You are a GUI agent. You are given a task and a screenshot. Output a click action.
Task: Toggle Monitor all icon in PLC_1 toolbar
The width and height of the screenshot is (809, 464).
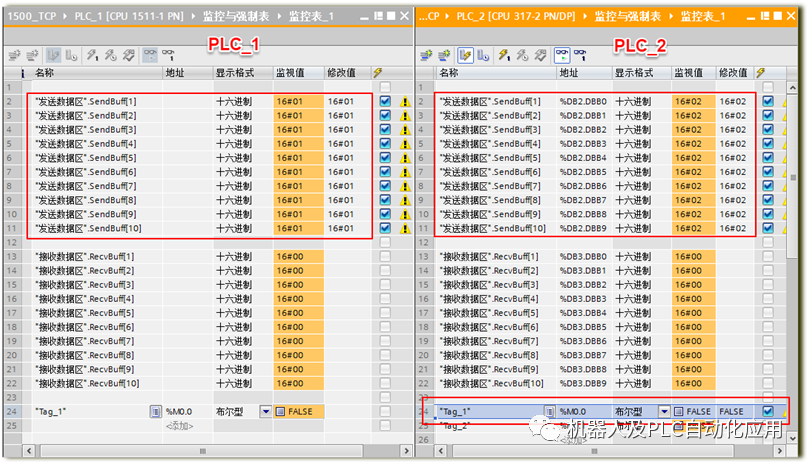[150, 55]
